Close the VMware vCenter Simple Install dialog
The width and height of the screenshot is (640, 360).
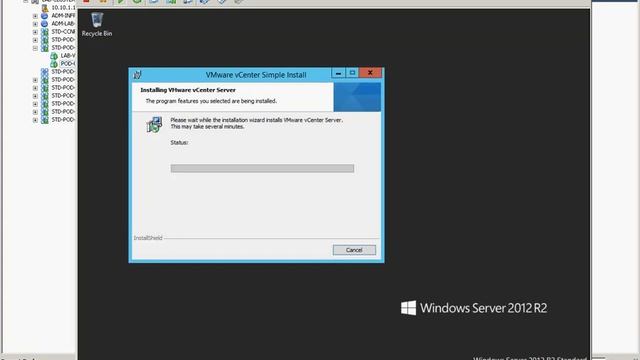click(x=370, y=73)
